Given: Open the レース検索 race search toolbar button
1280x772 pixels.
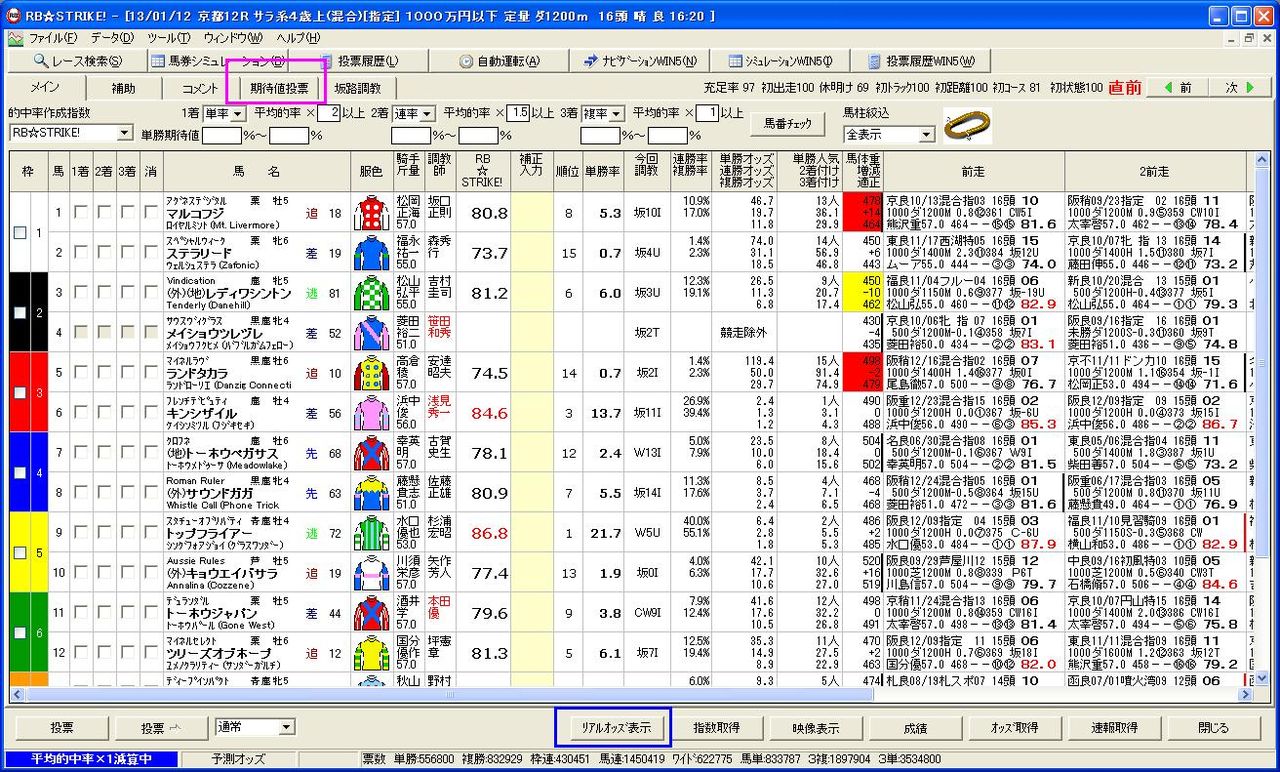Looking at the screenshot, I should point(76,61).
